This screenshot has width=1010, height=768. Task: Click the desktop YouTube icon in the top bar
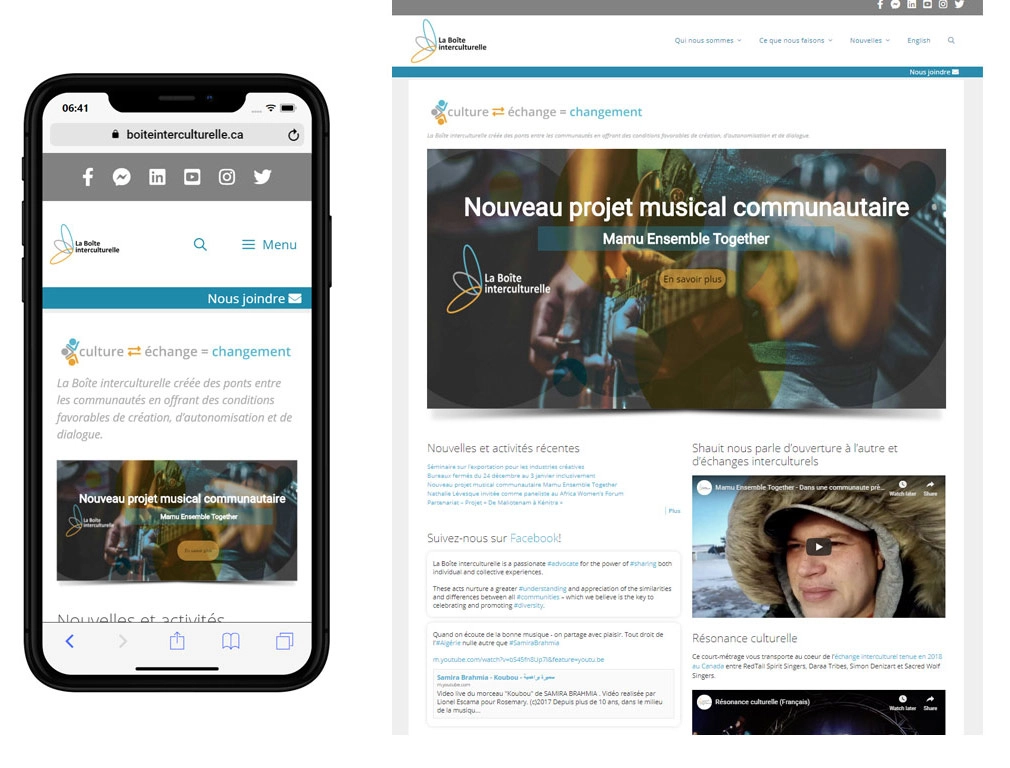[927, 5]
